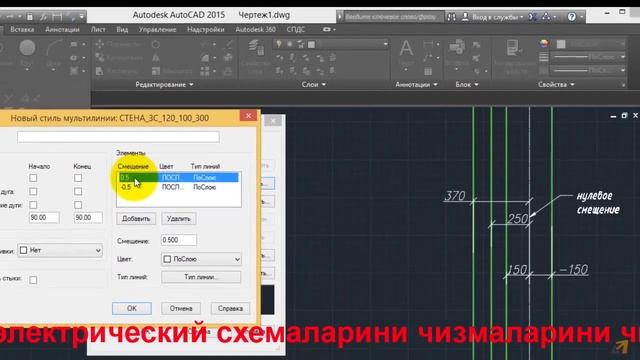The width and height of the screenshot is (640, 360).
Task: Enable Начало checkbox in the дуга row
Action: coord(33,191)
